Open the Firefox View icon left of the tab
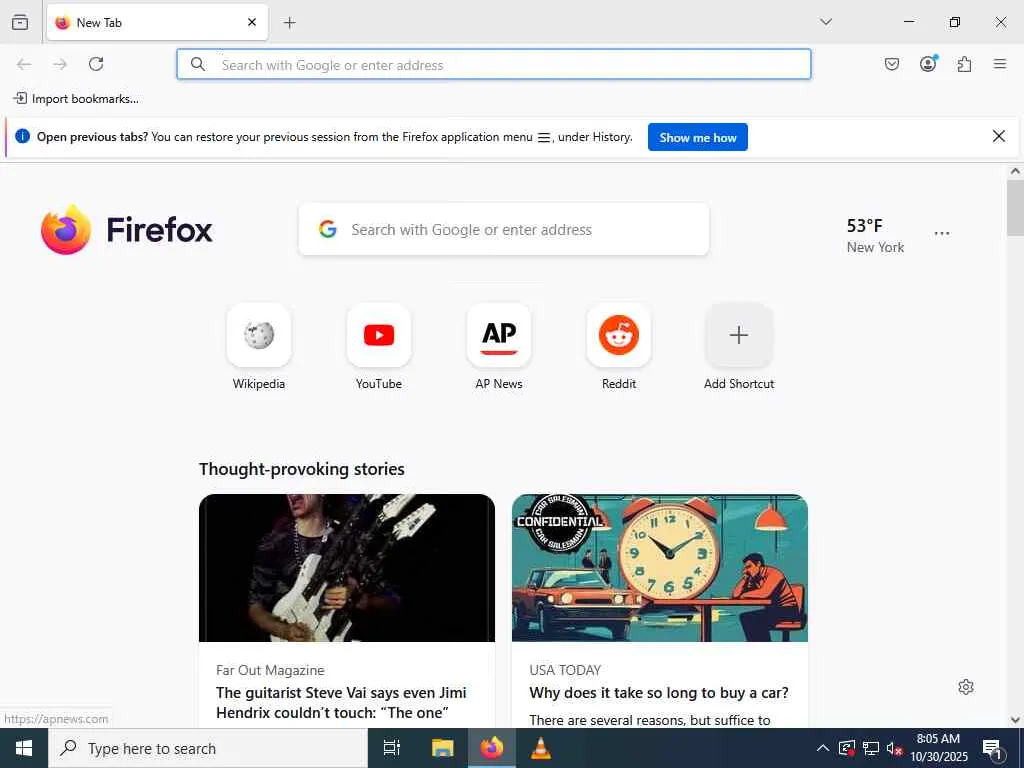The image size is (1024, 768). [20, 22]
